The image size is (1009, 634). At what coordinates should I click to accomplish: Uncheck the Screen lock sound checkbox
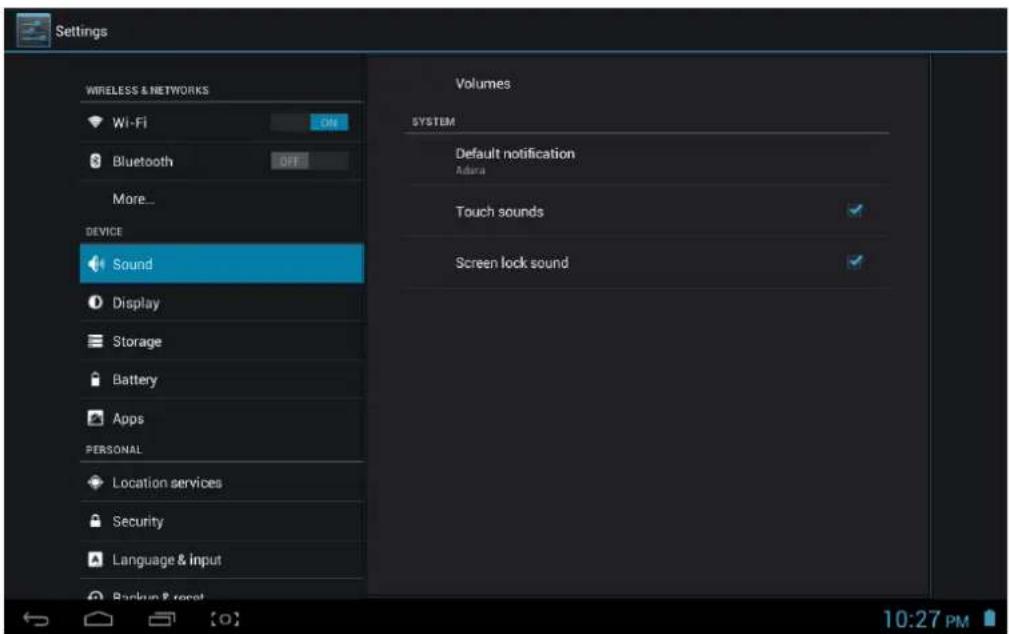[x=855, y=261]
